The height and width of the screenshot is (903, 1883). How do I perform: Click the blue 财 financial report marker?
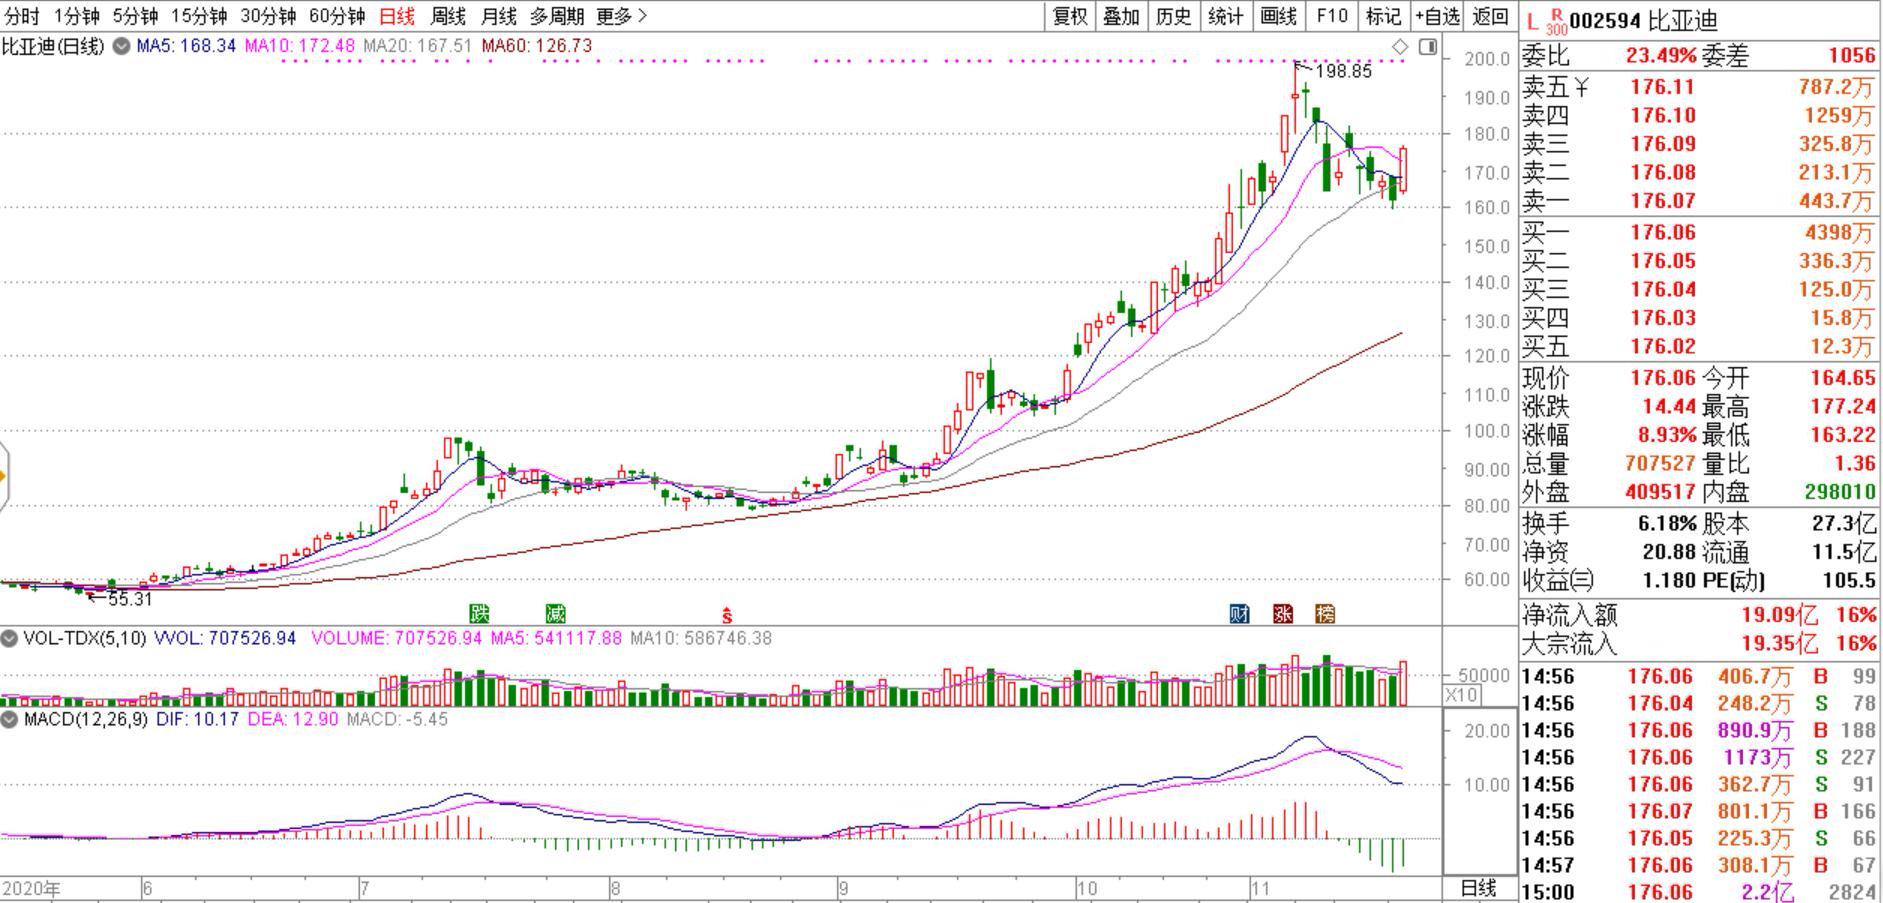coord(1239,613)
